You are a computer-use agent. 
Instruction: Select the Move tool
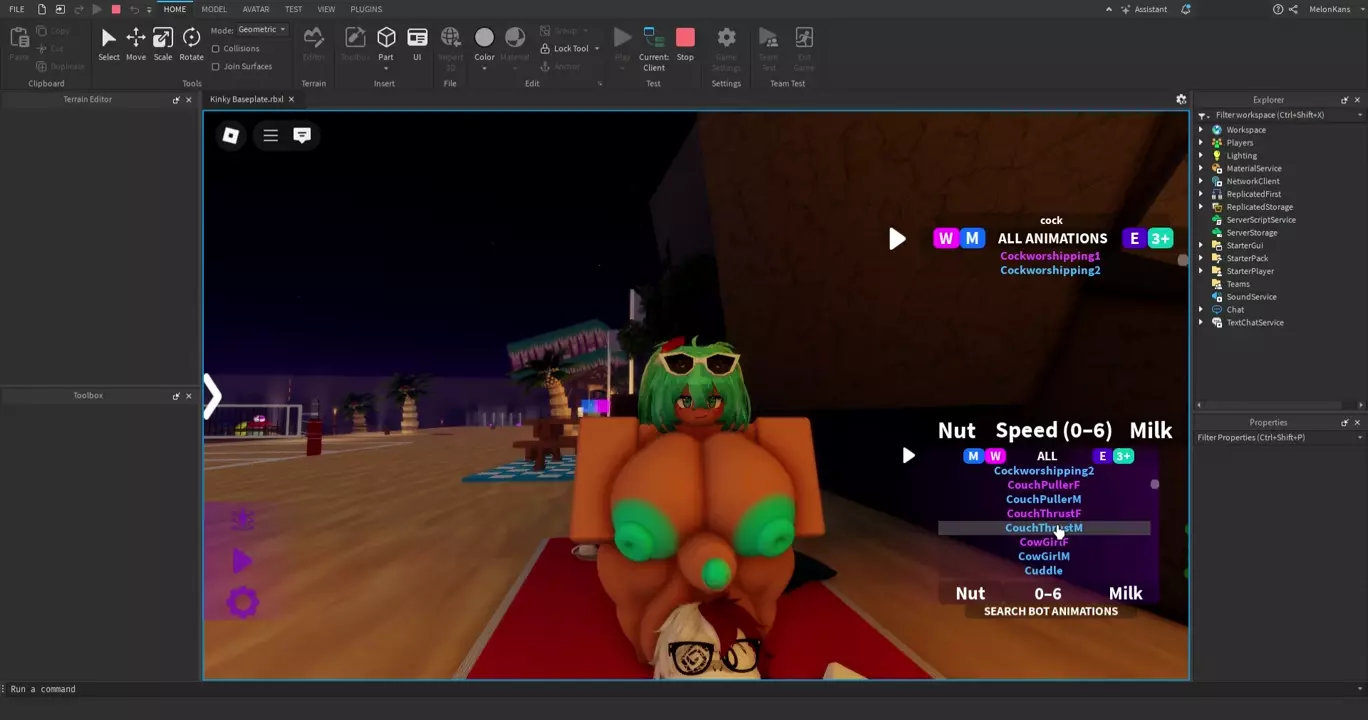(135, 43)
